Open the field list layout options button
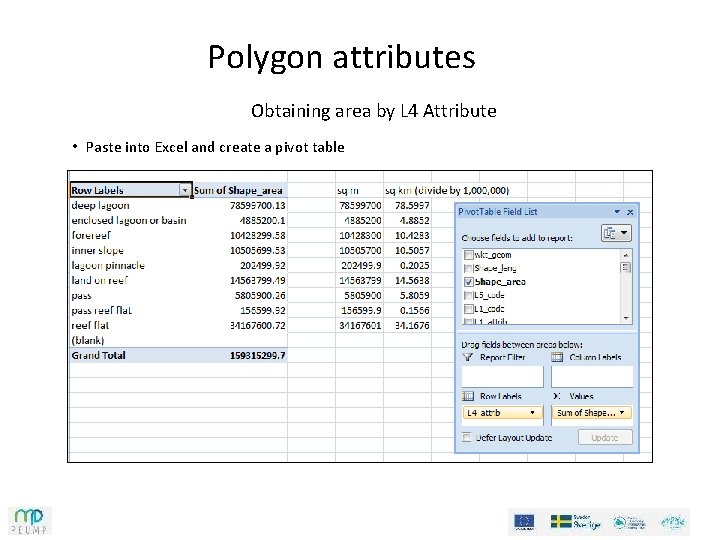 click(x=616, y=233)
